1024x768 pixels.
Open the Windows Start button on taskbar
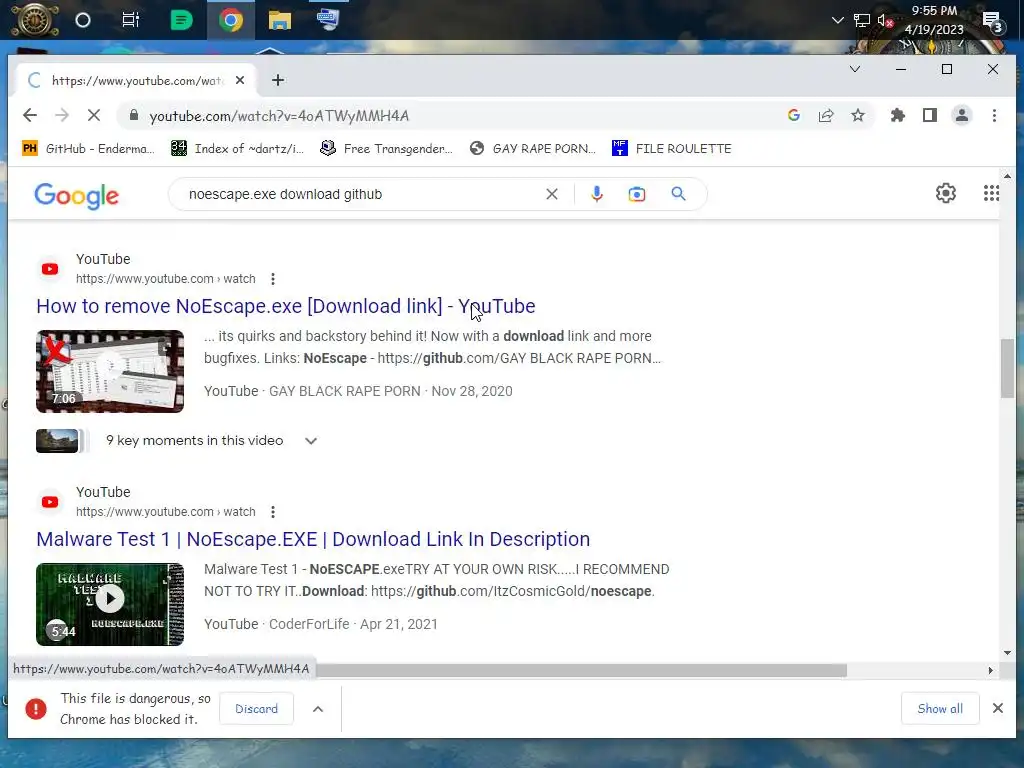(35, 20)
